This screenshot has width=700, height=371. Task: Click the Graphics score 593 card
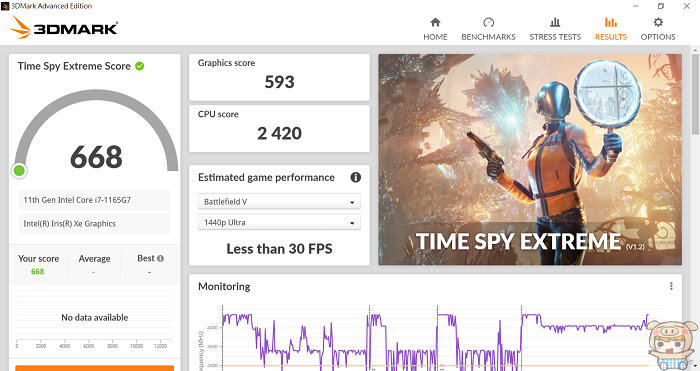tap(279, 77)
